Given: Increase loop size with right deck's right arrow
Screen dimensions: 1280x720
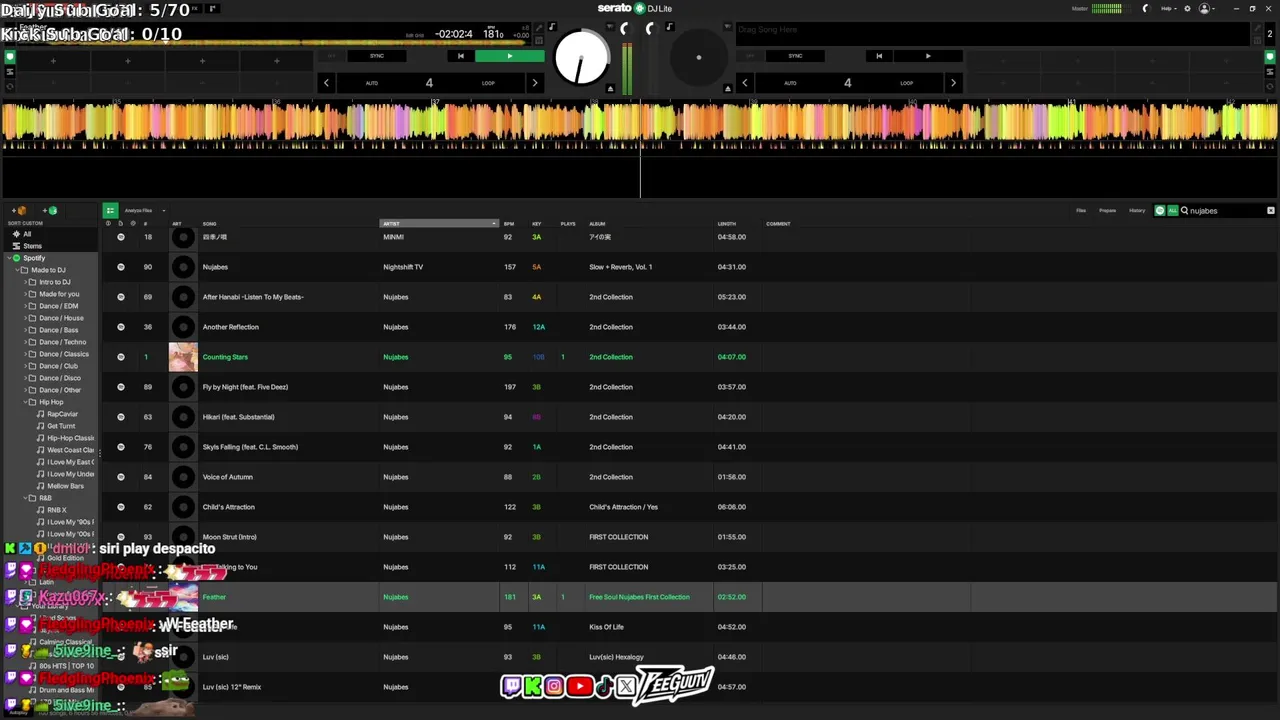Looking at the screenshot, I should pos(953,83).
